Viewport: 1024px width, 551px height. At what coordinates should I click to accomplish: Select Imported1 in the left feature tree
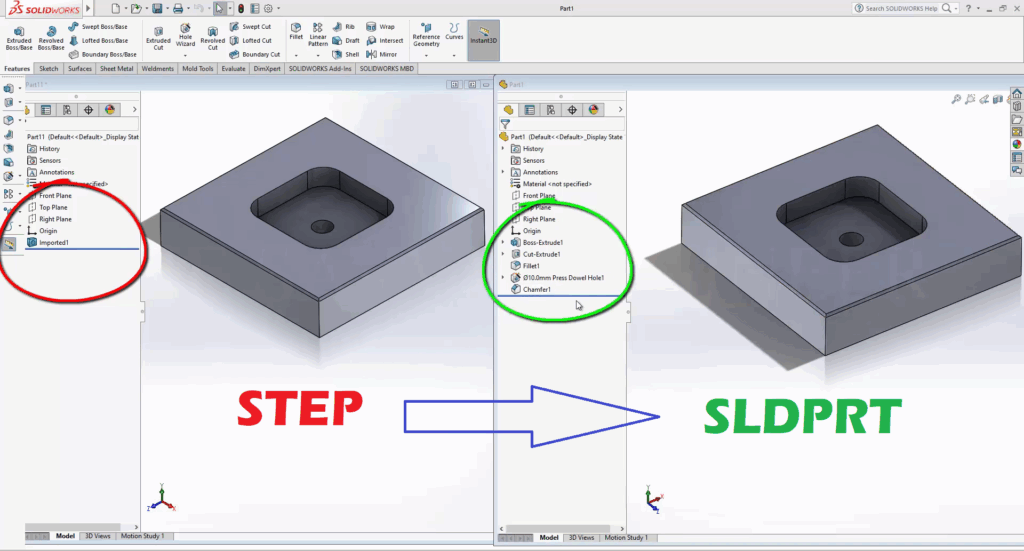(x=54, y=242)
